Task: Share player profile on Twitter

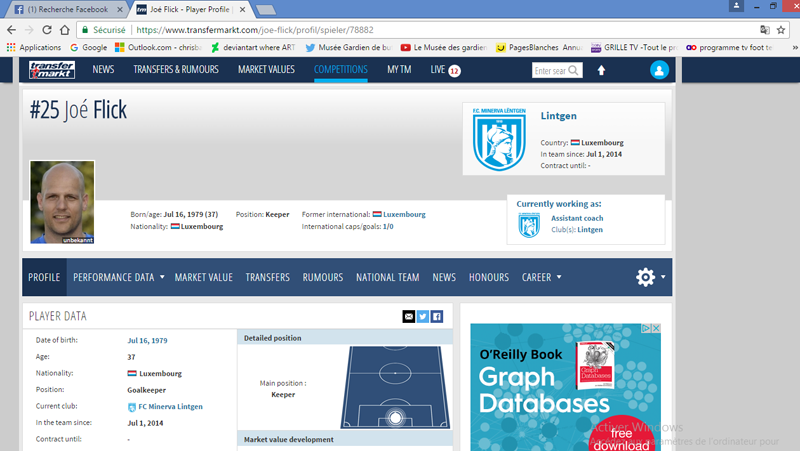Action: click(x=422, y=316)
